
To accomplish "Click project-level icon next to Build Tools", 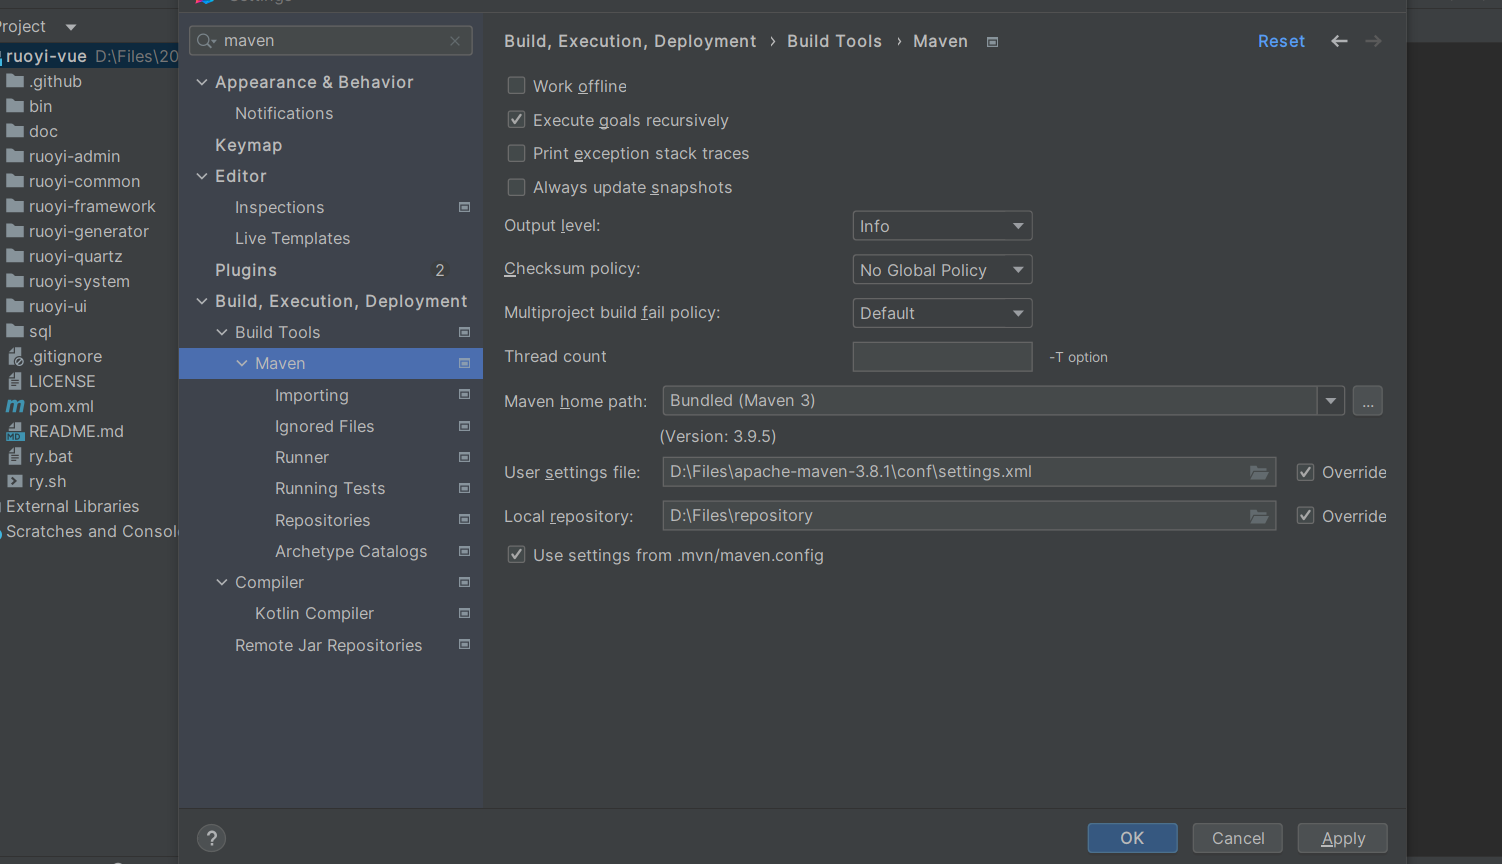I will pos(464,332).
